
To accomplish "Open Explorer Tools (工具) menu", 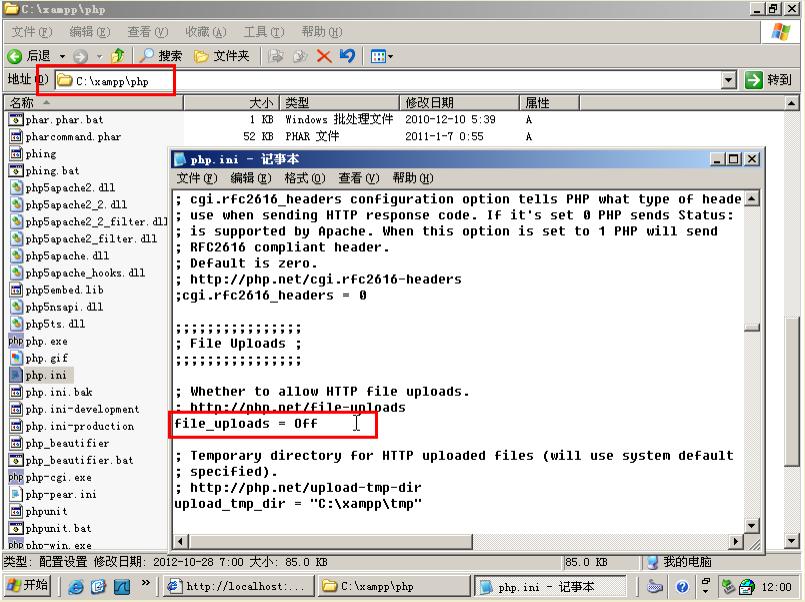I will tap(264, 32).
